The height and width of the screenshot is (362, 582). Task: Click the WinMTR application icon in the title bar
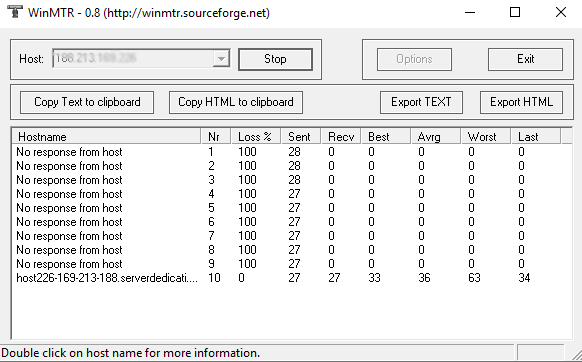click(x=15, y=12)
